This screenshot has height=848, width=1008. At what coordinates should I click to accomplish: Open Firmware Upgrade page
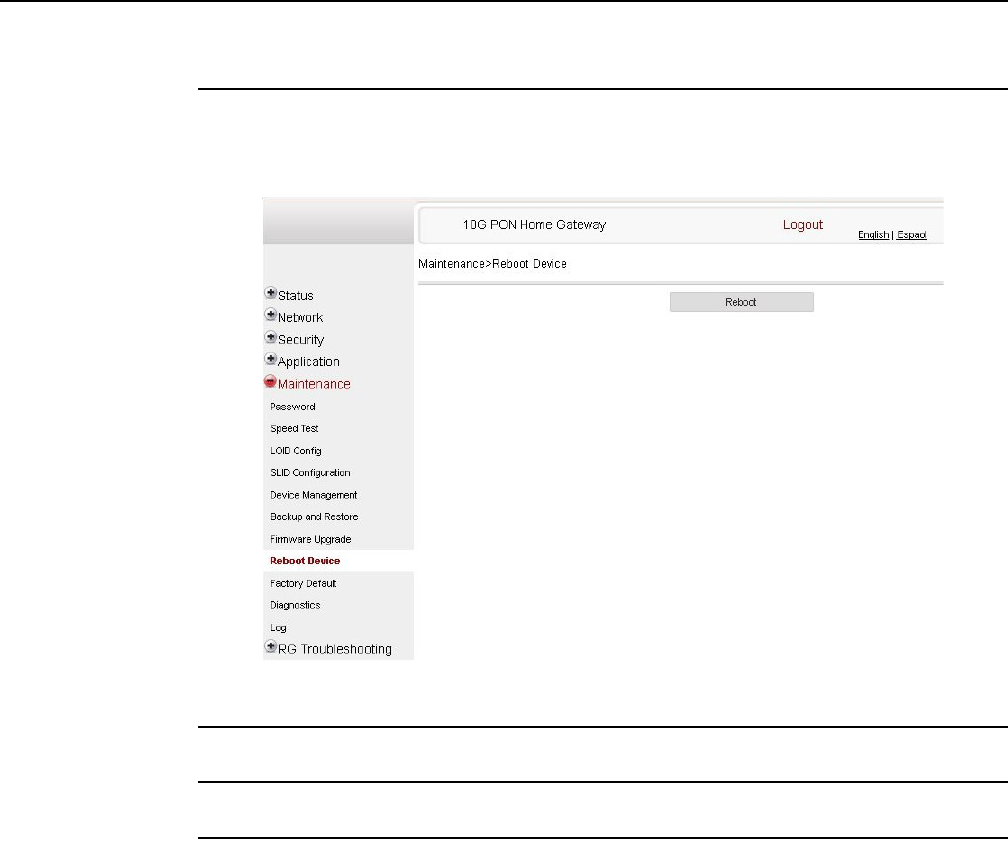point(310,539)
